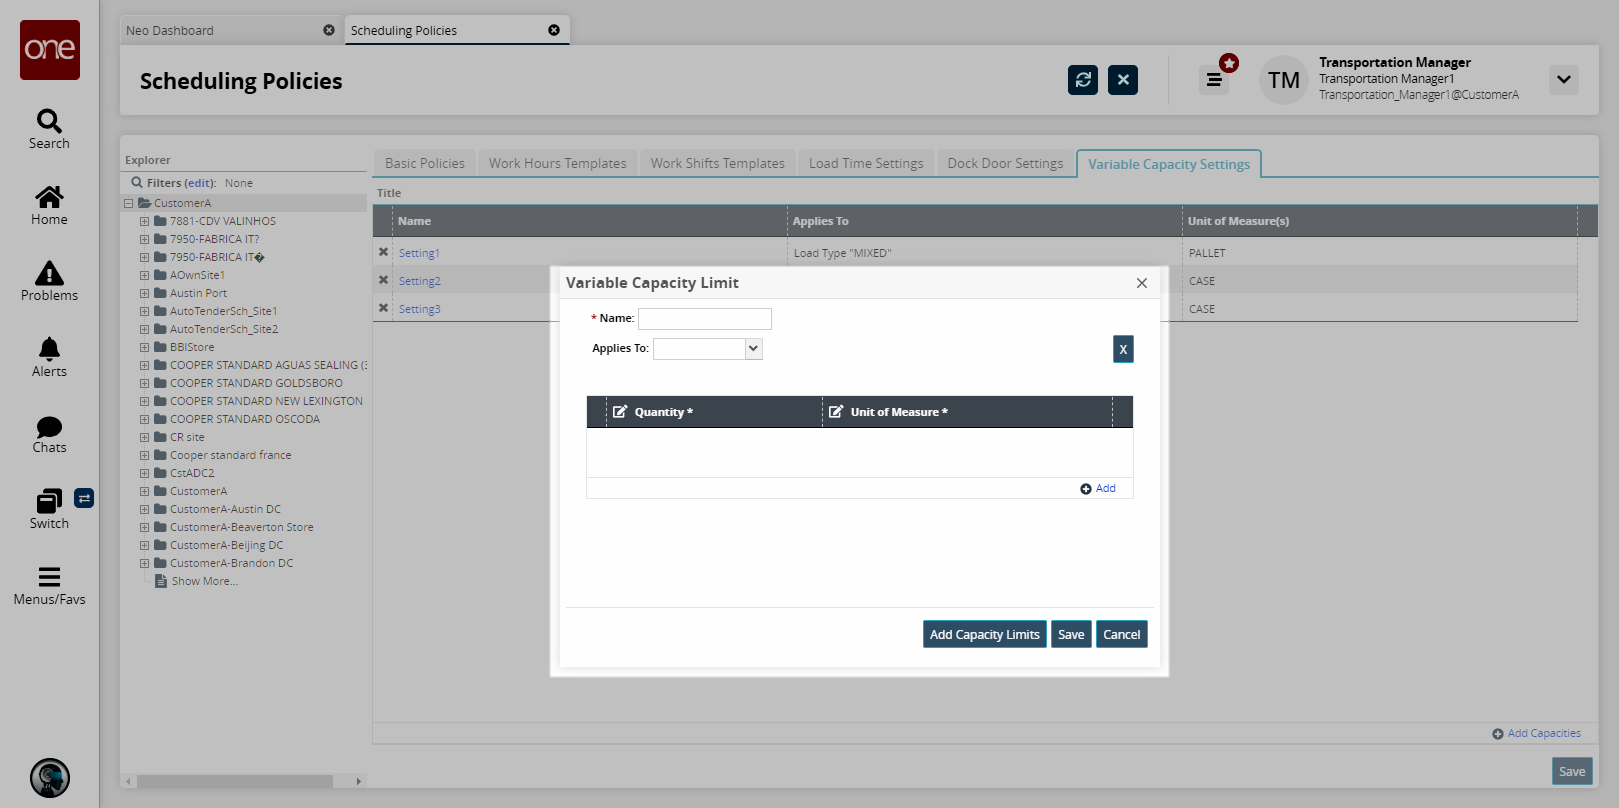This screenshot has width=1619, height=808.
Task: Click the ONE logo icon
Action: coord(50,50)
